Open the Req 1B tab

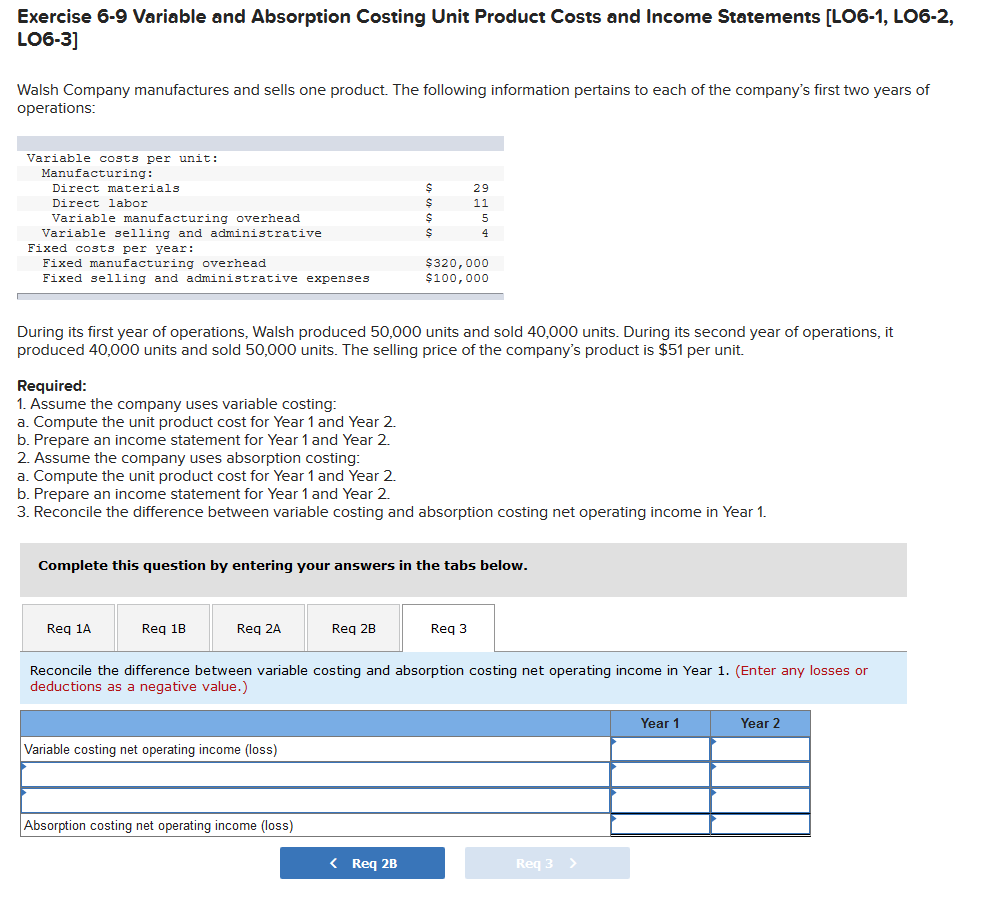tap(164, 627)
